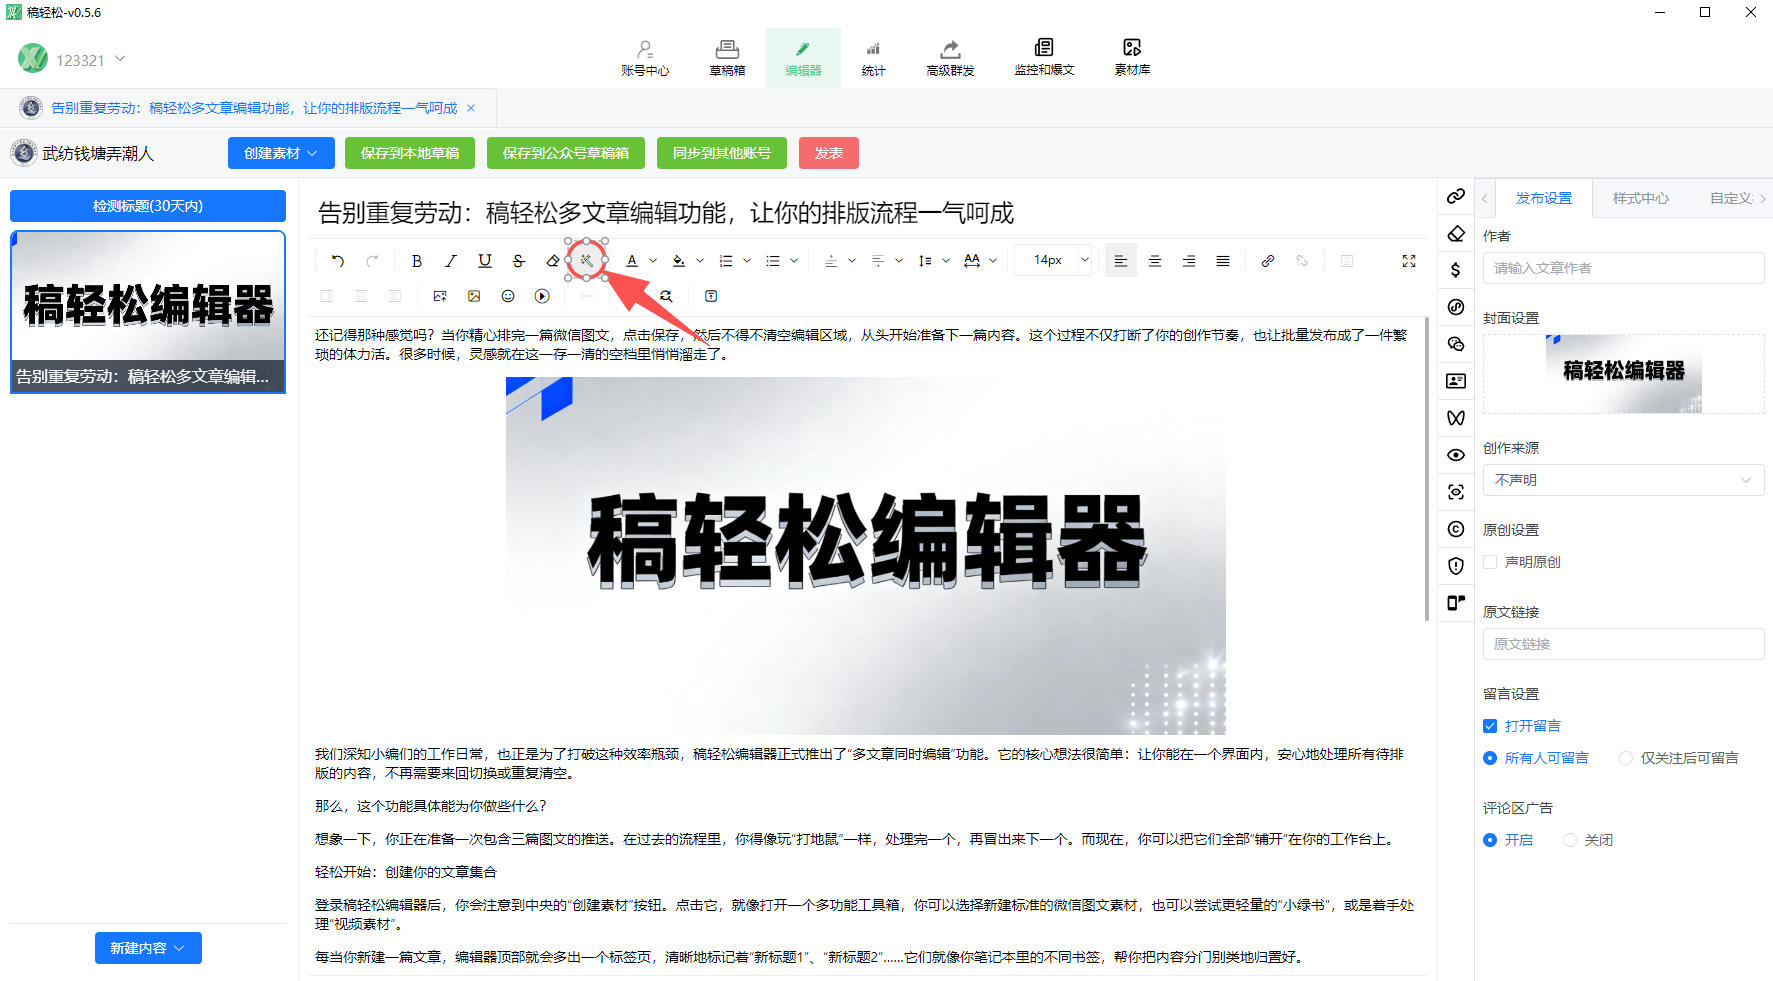
Task: Toggle bold formatting in the editor
Action: (417, 260)
